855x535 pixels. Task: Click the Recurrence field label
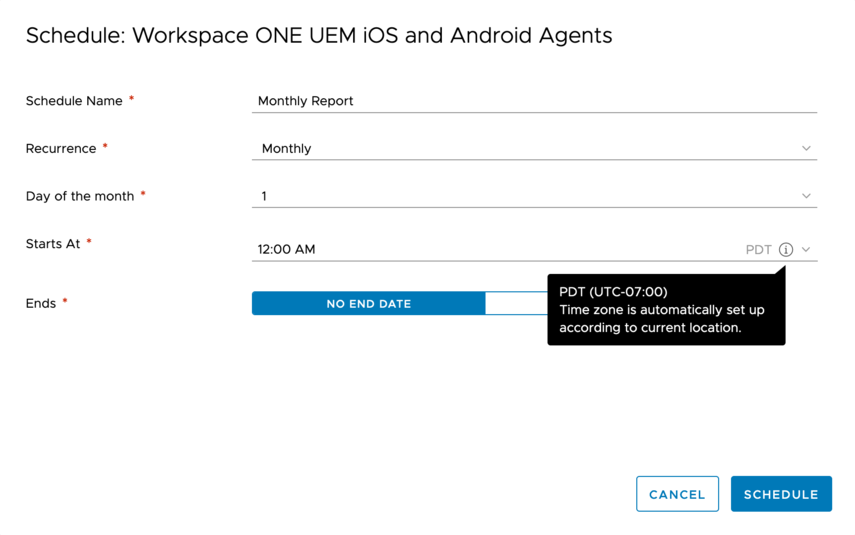(61, 149)
